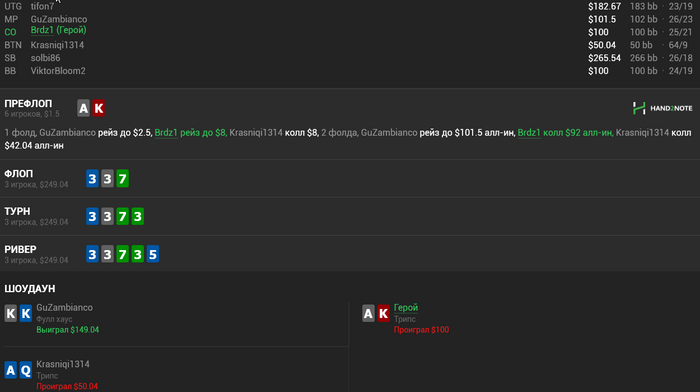Click the 266 bb value for solbi86
The image size is (700, 392).
[643, 58]
